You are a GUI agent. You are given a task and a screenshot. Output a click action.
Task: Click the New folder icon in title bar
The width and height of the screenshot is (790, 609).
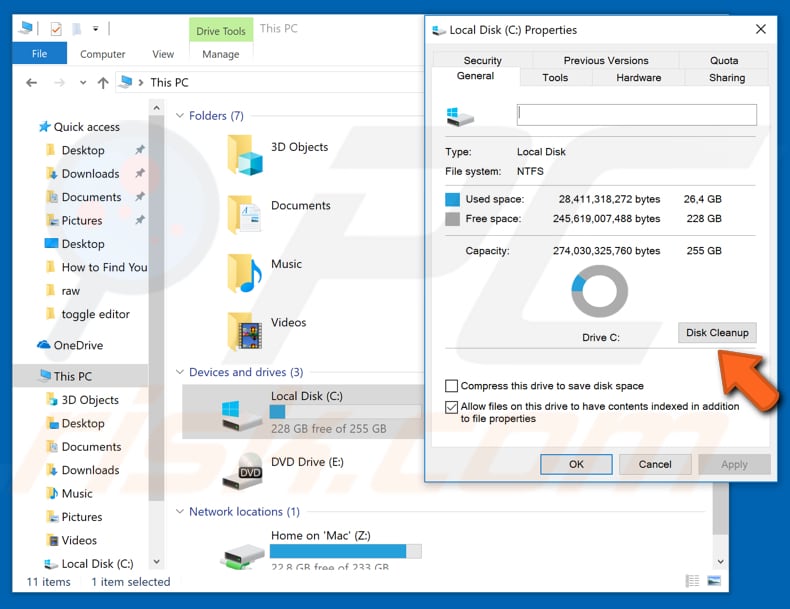(77, 29)
